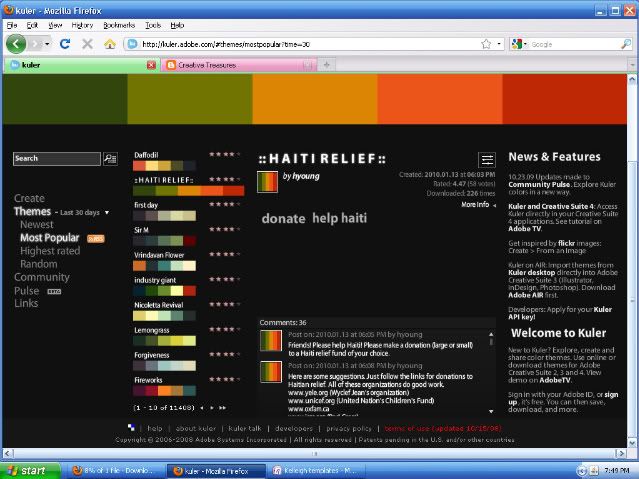Jump to last page of theme results
Viewport: 639px width, 479px height.
point(223,408)
